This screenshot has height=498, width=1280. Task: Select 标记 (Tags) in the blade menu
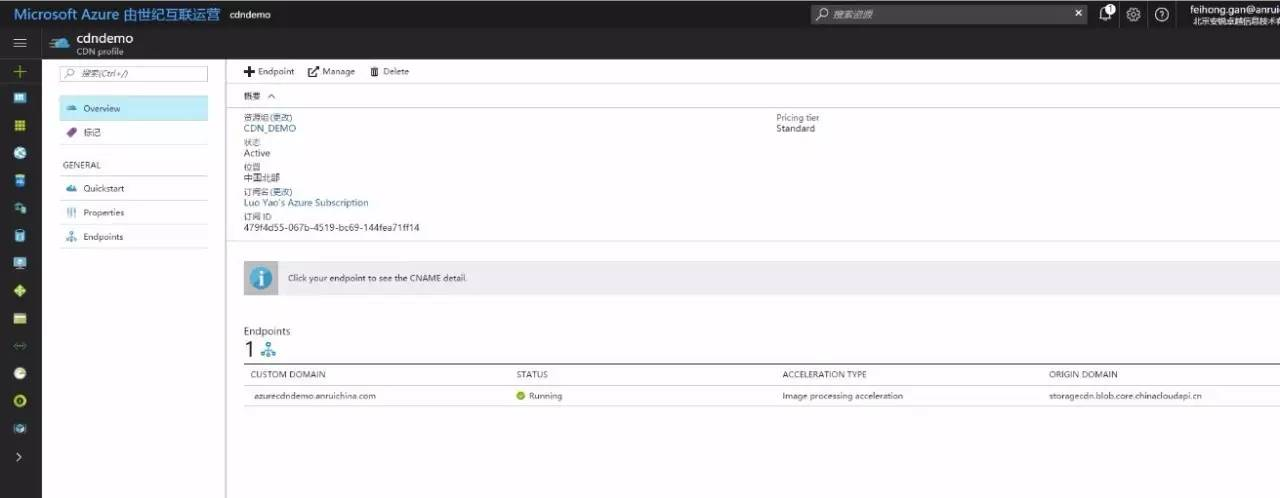[x=134, y=132]
